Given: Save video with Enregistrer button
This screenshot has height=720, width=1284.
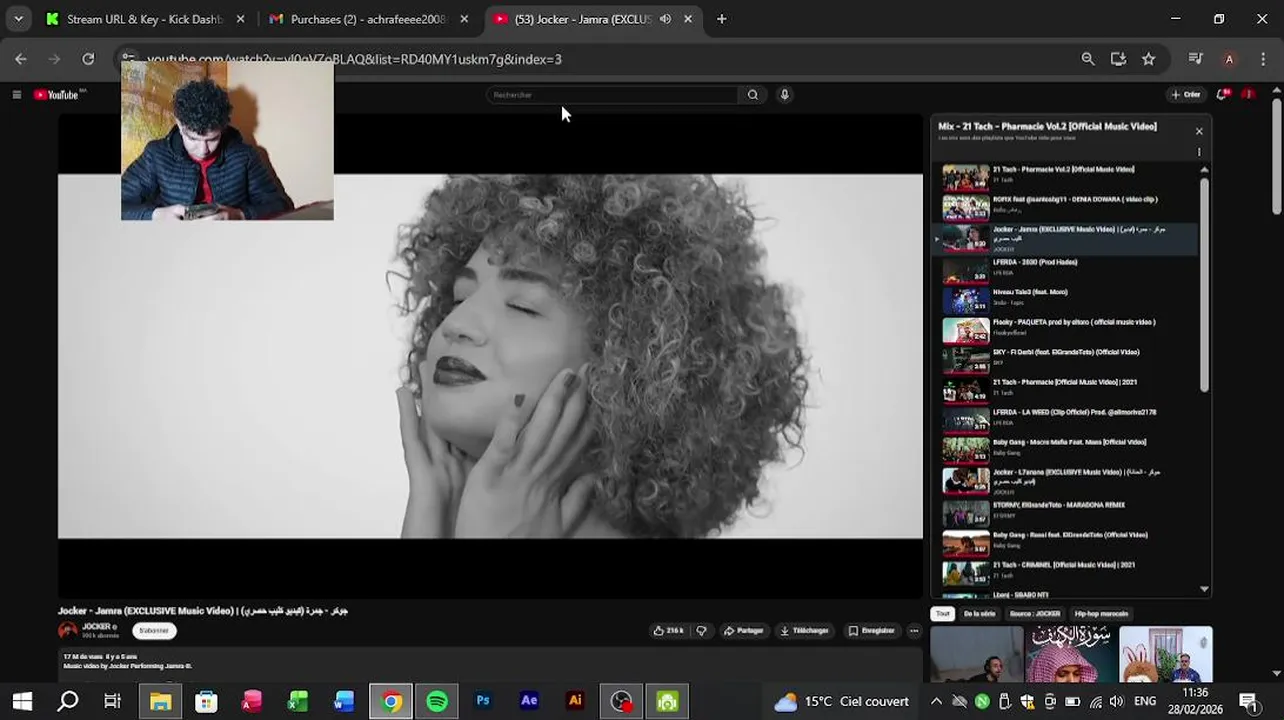Looking at the screenshot, I should (871, 631).
